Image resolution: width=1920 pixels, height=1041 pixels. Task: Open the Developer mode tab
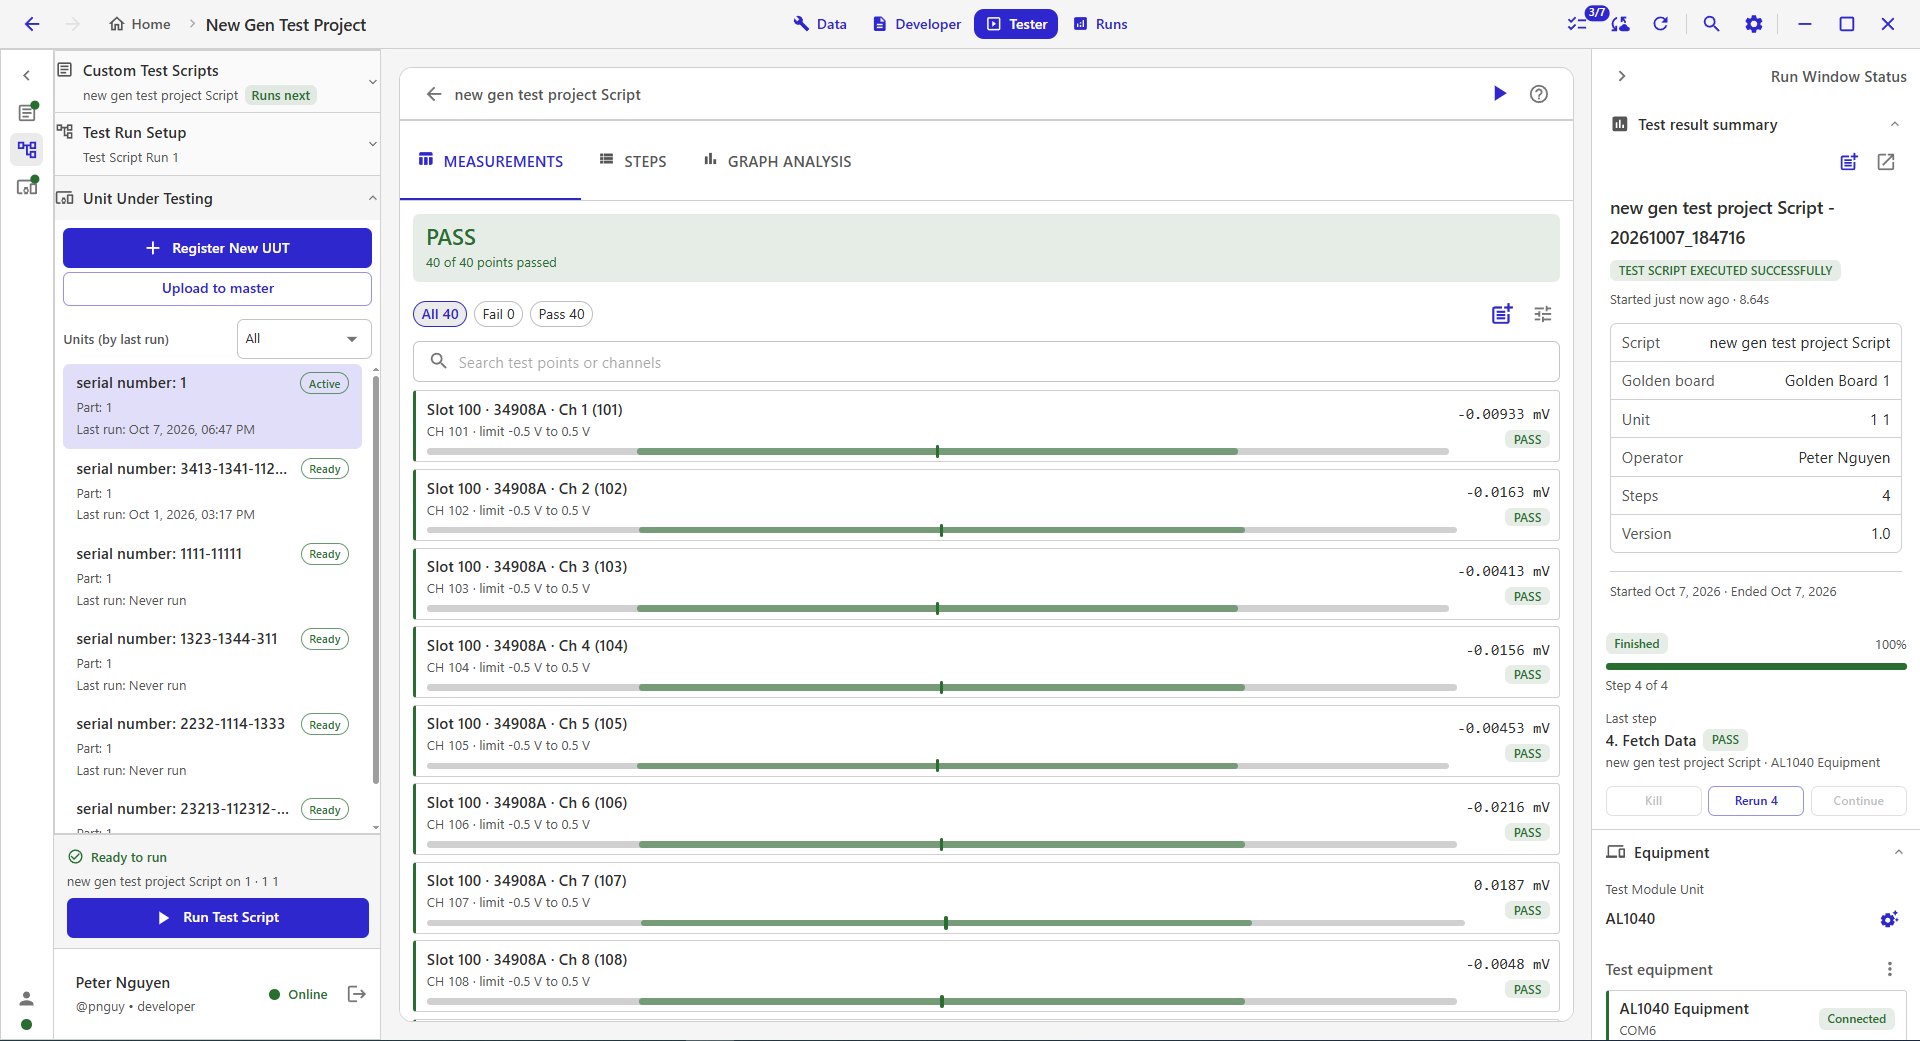point(916,24)
